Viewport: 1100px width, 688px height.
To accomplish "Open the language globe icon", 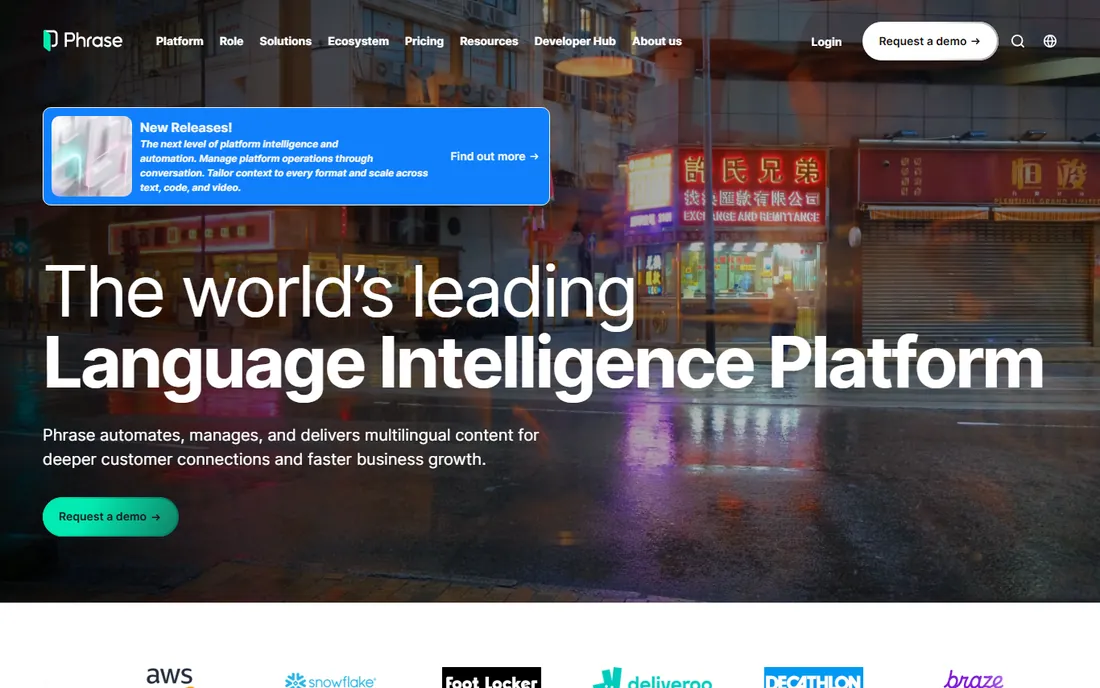I will pos(1049,41).
